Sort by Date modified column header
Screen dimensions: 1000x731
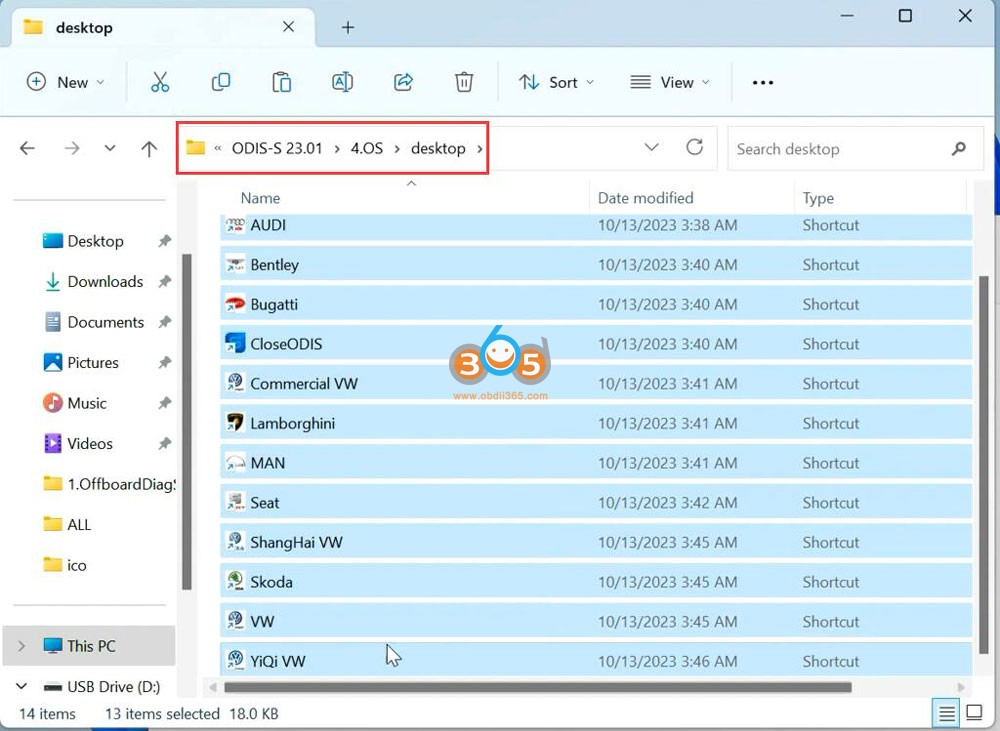645,198
